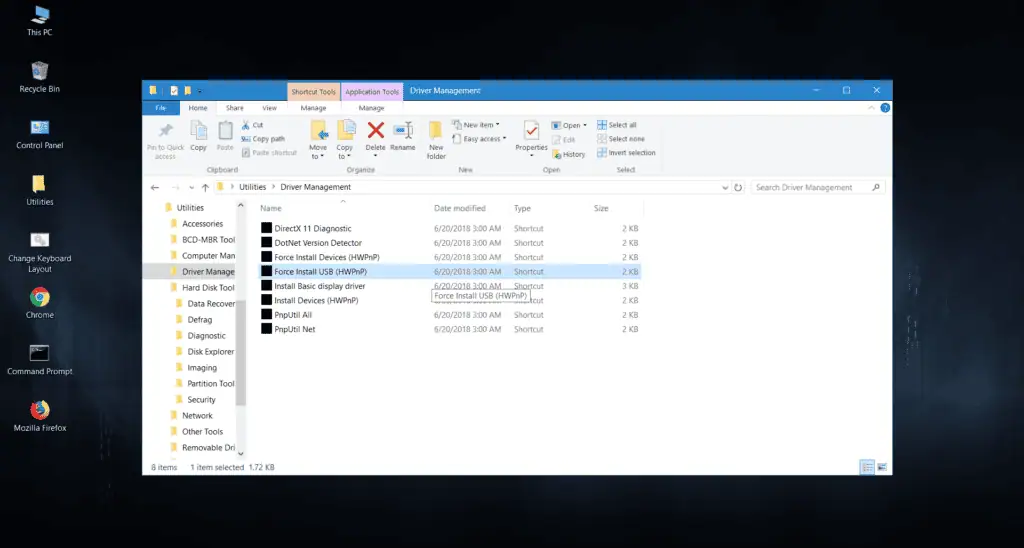This screenshot has height=548, width=1024.
Task: Switch to the View tab
Action: pos(269,108)
